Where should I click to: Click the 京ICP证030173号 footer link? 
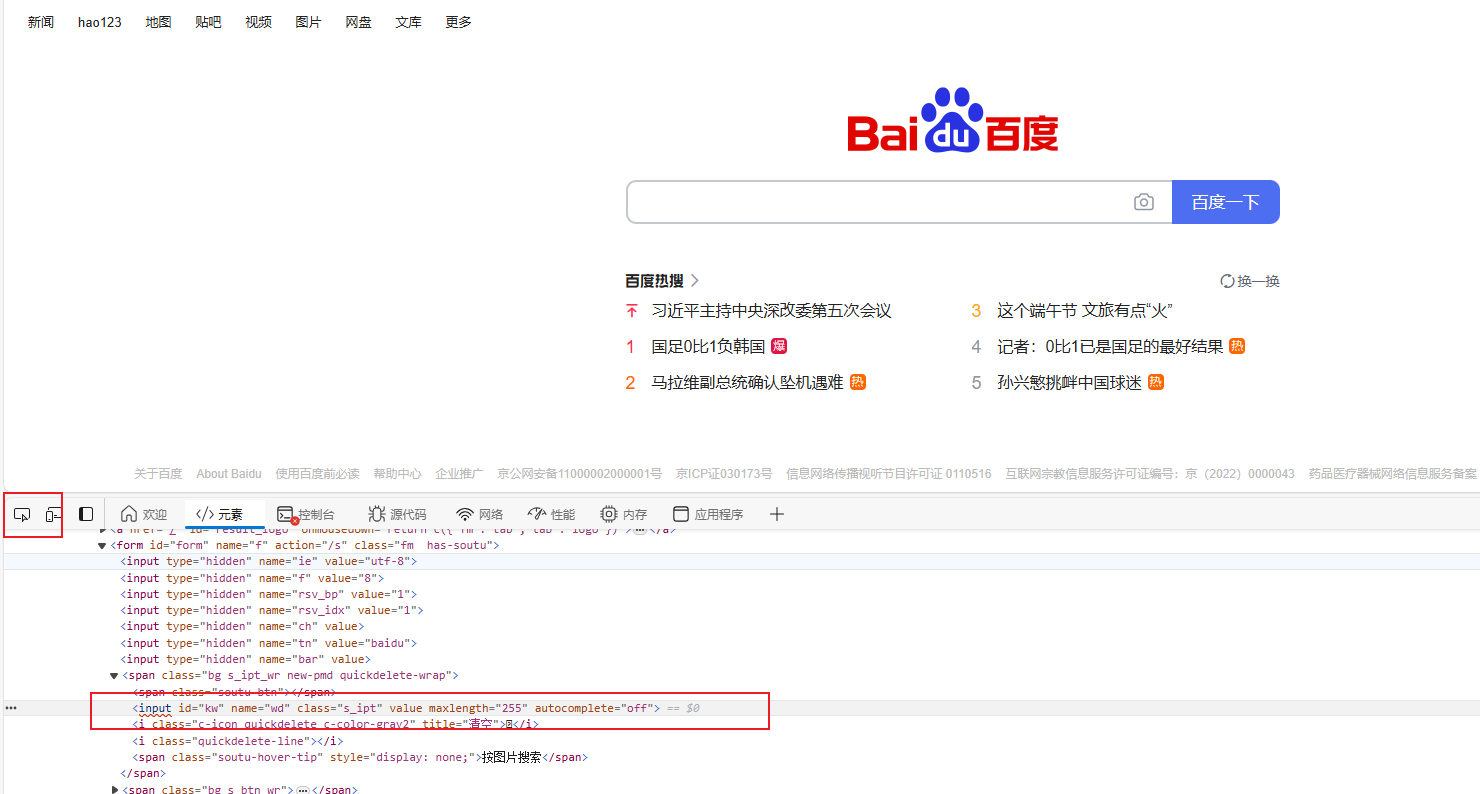724,474
